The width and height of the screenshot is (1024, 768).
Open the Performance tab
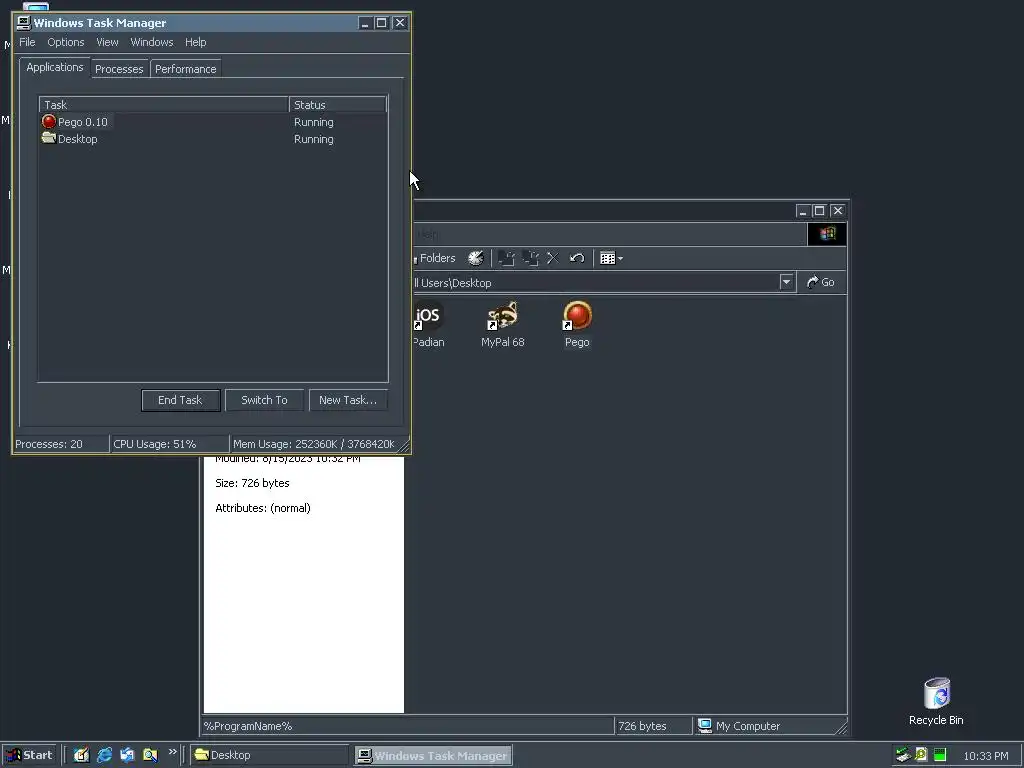pyautogui.click(x=185, y=69)
